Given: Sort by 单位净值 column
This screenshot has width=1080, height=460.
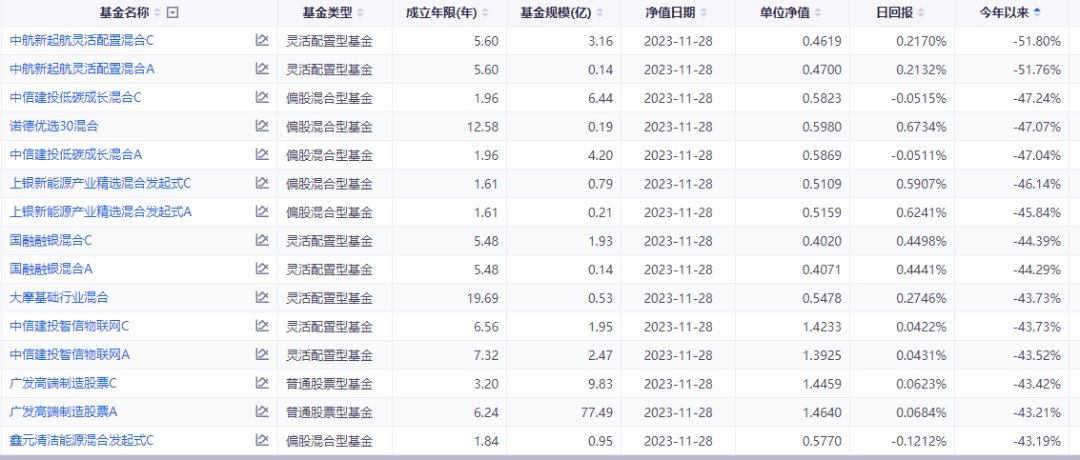Looking at the screenshot, I should tap(817, 13).
